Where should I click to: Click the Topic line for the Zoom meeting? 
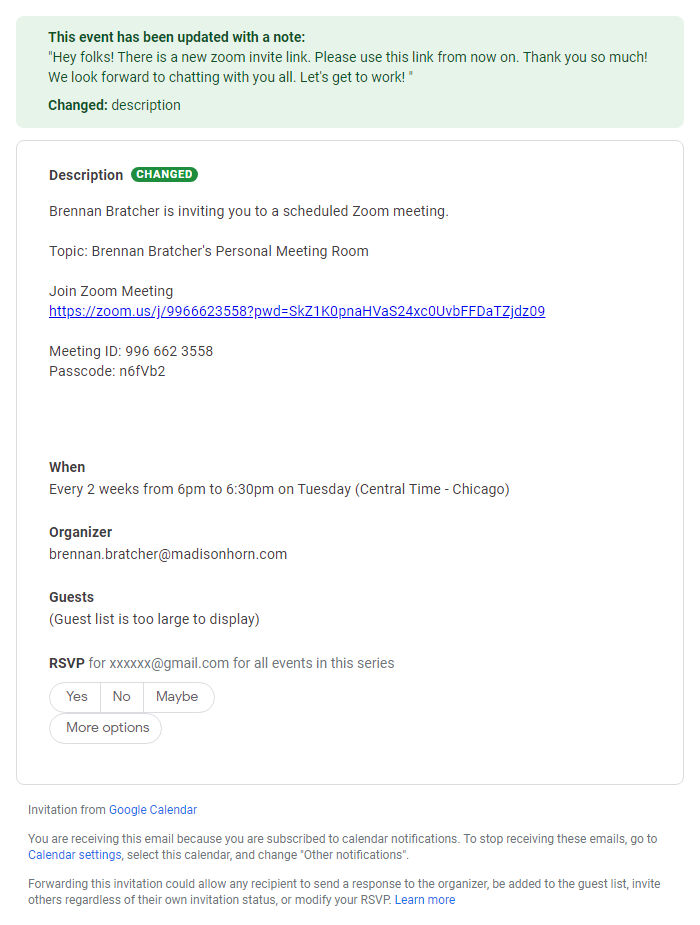209,251
